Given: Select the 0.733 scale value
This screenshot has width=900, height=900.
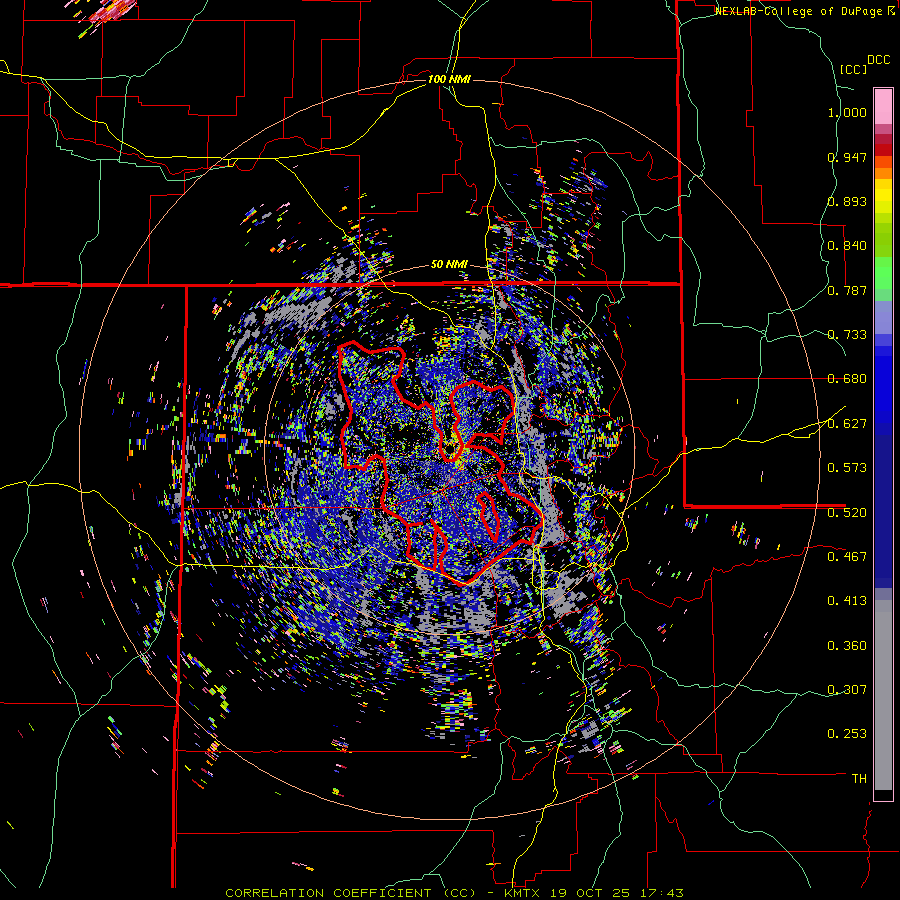Looking at the screenshot, I should (847, 334).
